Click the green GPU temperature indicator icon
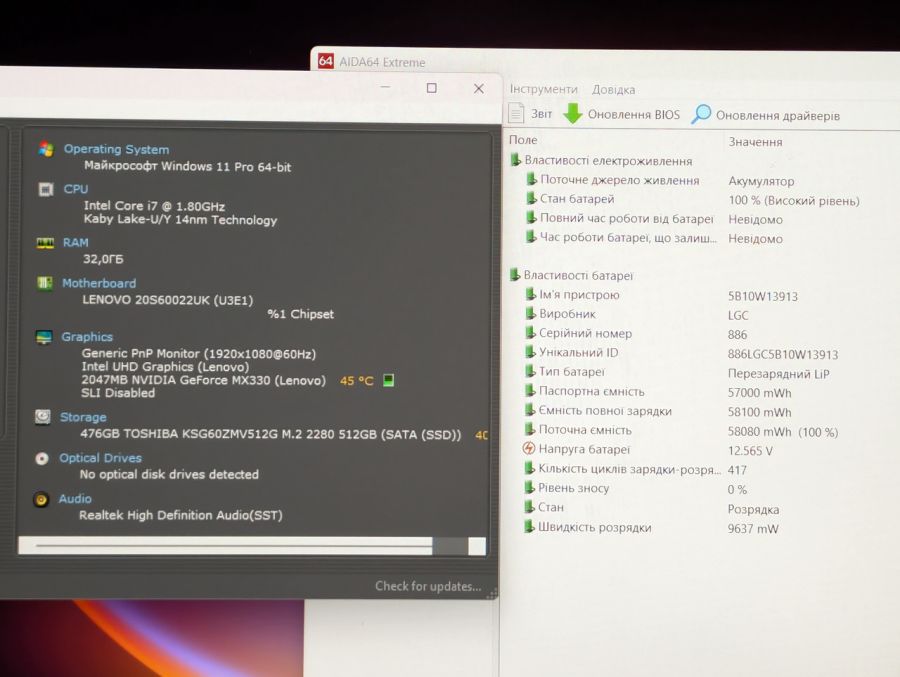Image resolution: width=900 pixels, height=677 pixels. click(x=389, y=380)
